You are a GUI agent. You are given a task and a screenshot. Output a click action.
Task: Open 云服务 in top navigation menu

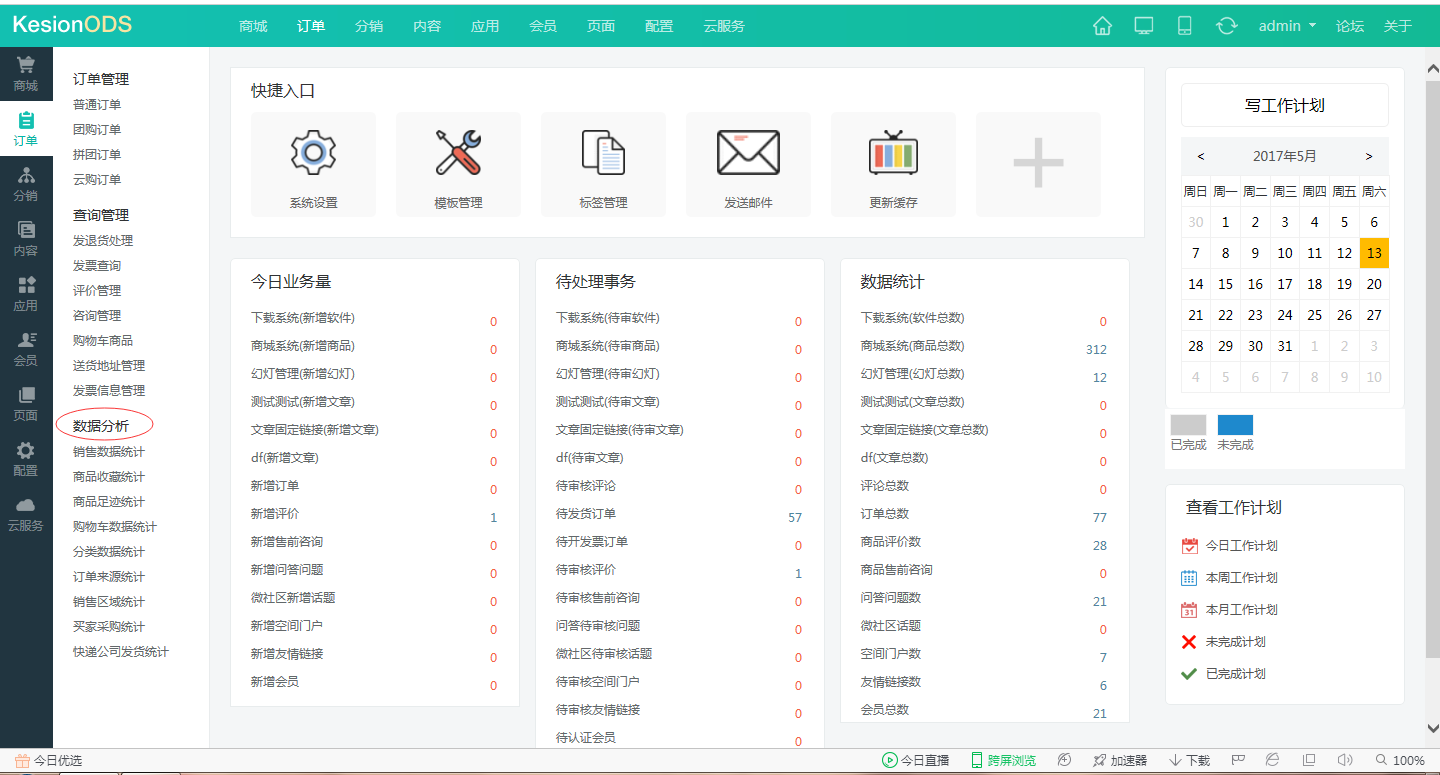[724, 26]
